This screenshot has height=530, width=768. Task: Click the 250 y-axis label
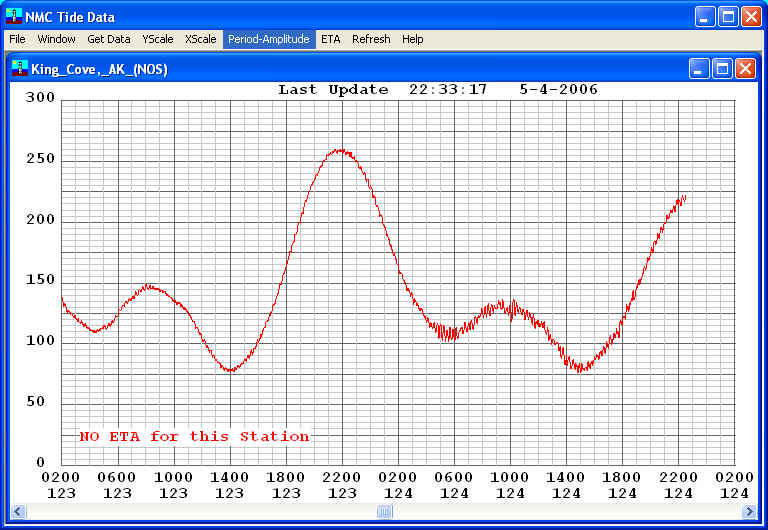point(41,158)
